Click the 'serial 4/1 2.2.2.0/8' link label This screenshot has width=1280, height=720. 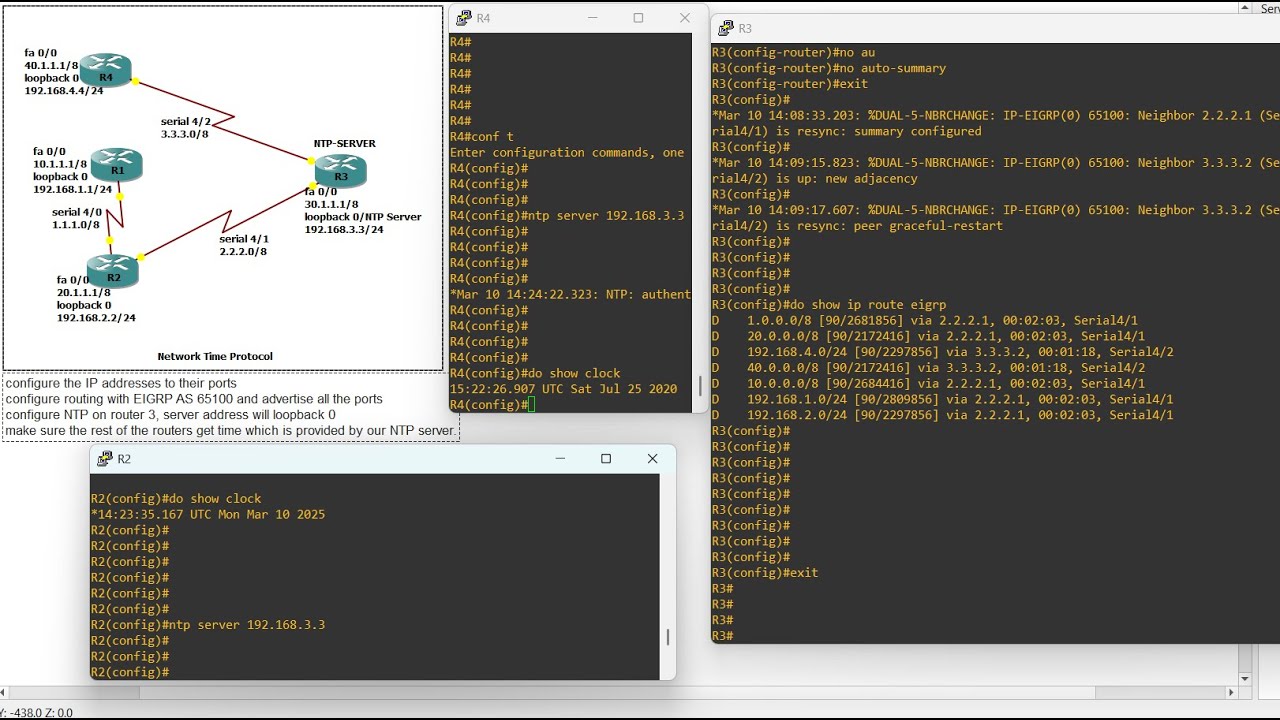pyautogui.click(x=244, y=245)
